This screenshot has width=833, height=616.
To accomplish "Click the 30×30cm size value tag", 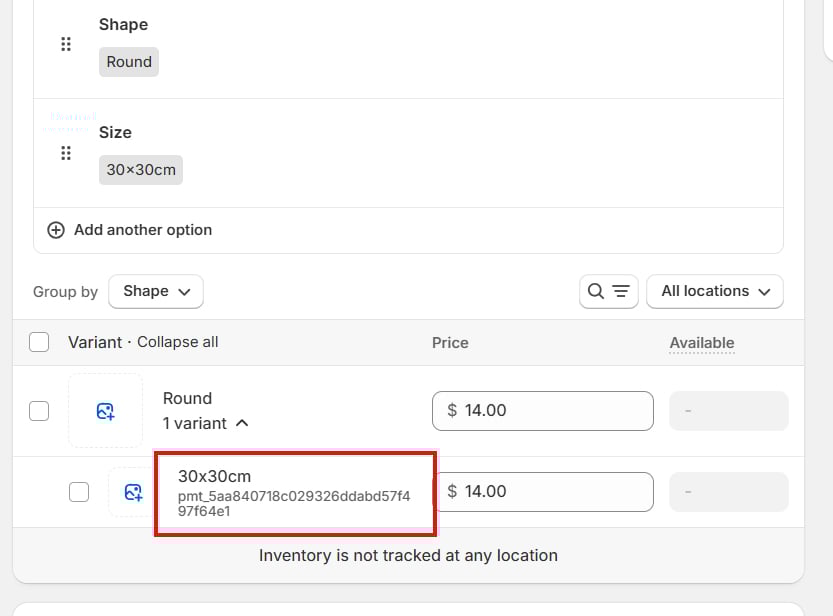I will (x=141, y=170).
